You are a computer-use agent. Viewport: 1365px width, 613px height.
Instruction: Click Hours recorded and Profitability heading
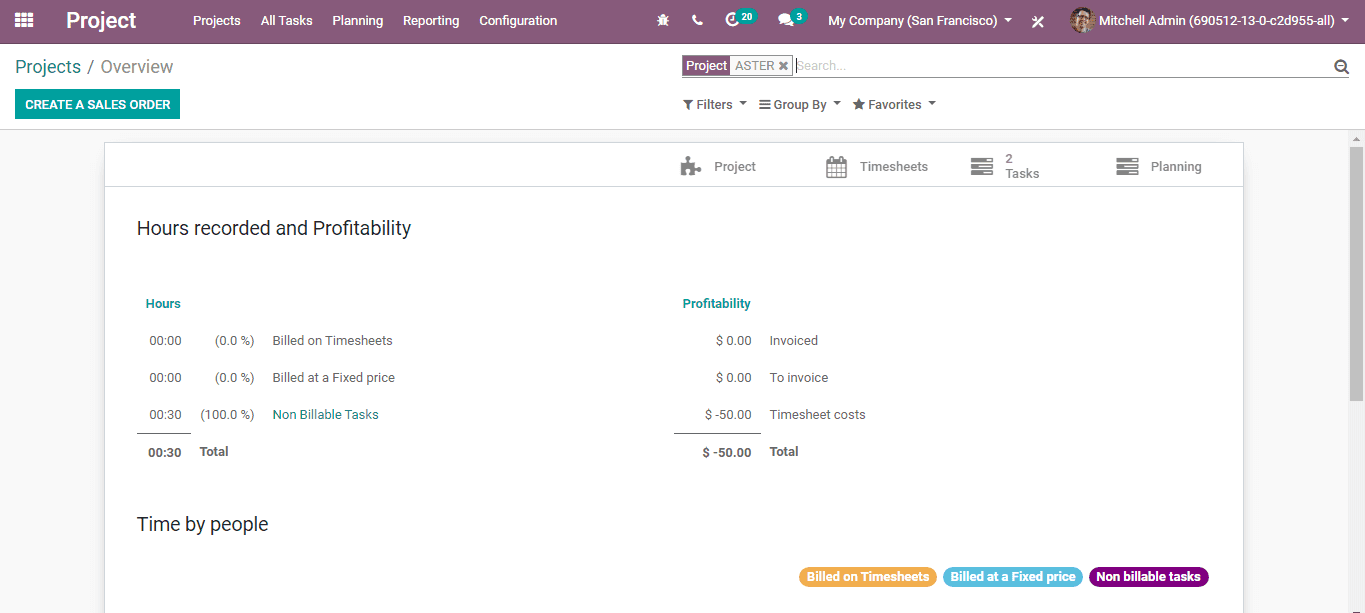click(x=274, y=228)
